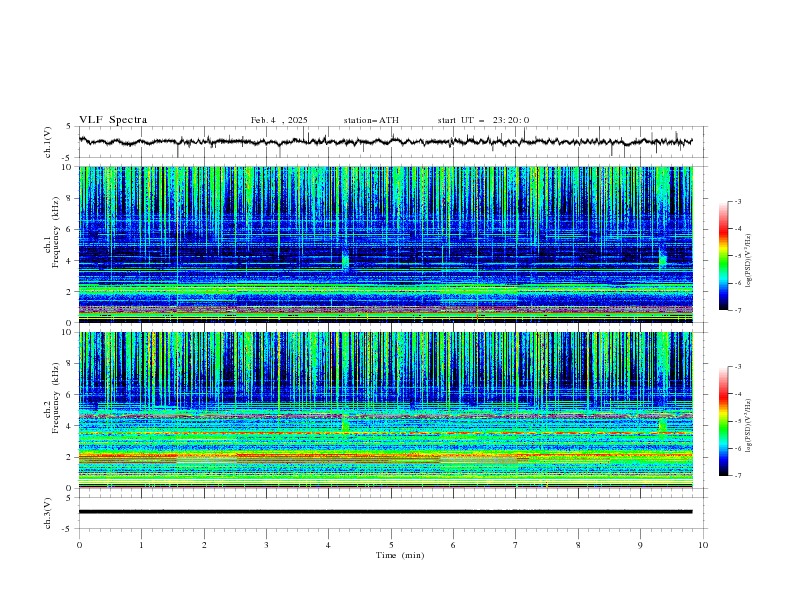792x612 pixels.
Task: Click the "-4" value on ch.2 color bar
Action: coord(737,394)
